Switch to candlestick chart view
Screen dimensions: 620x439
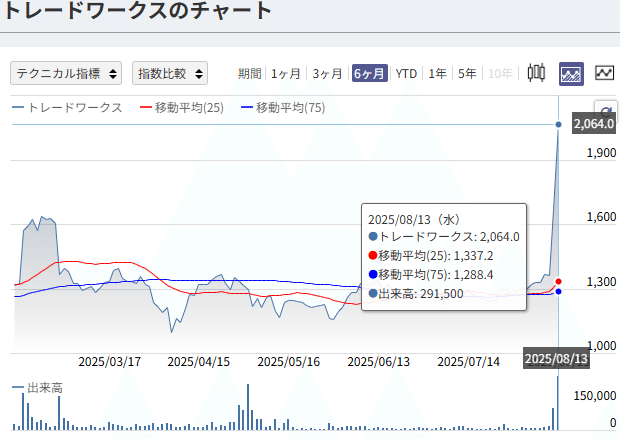tap(536, 73)
